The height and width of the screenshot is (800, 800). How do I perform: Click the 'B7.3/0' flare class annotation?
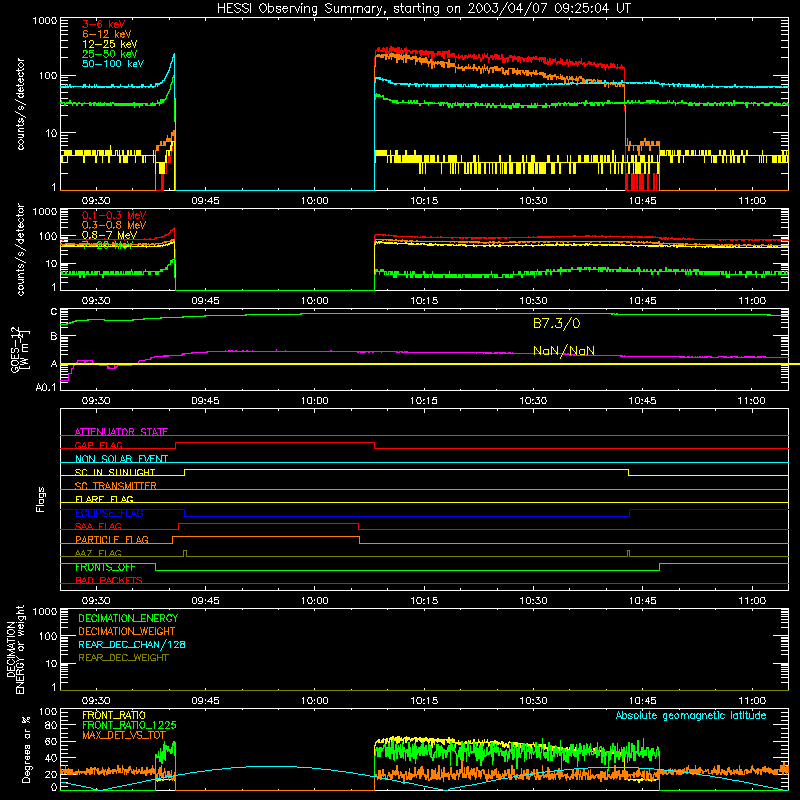point(557,323)
